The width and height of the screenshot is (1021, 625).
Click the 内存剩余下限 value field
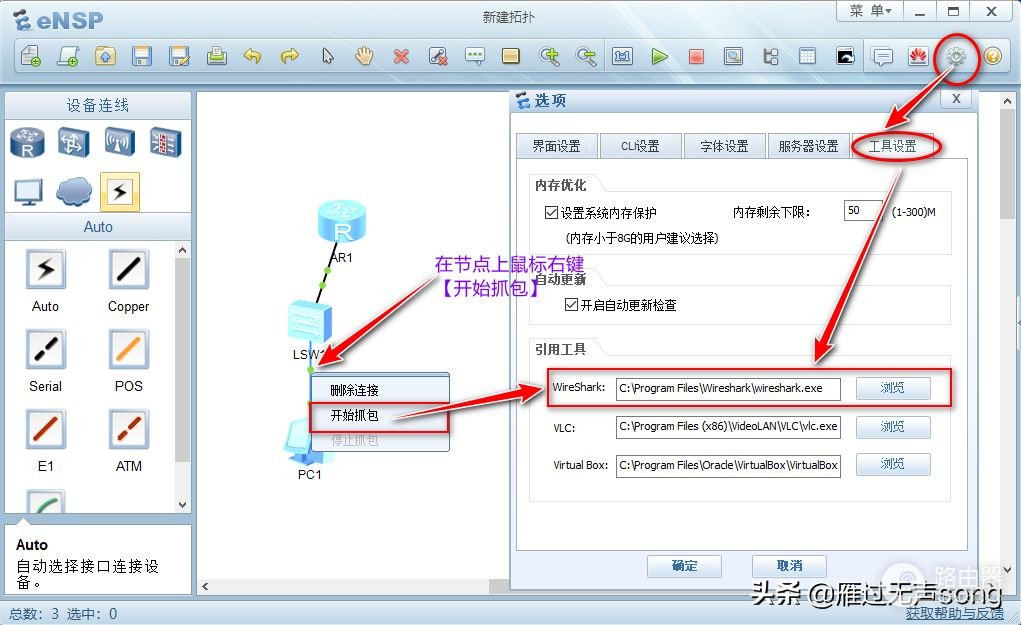click(x=863, y=210)
